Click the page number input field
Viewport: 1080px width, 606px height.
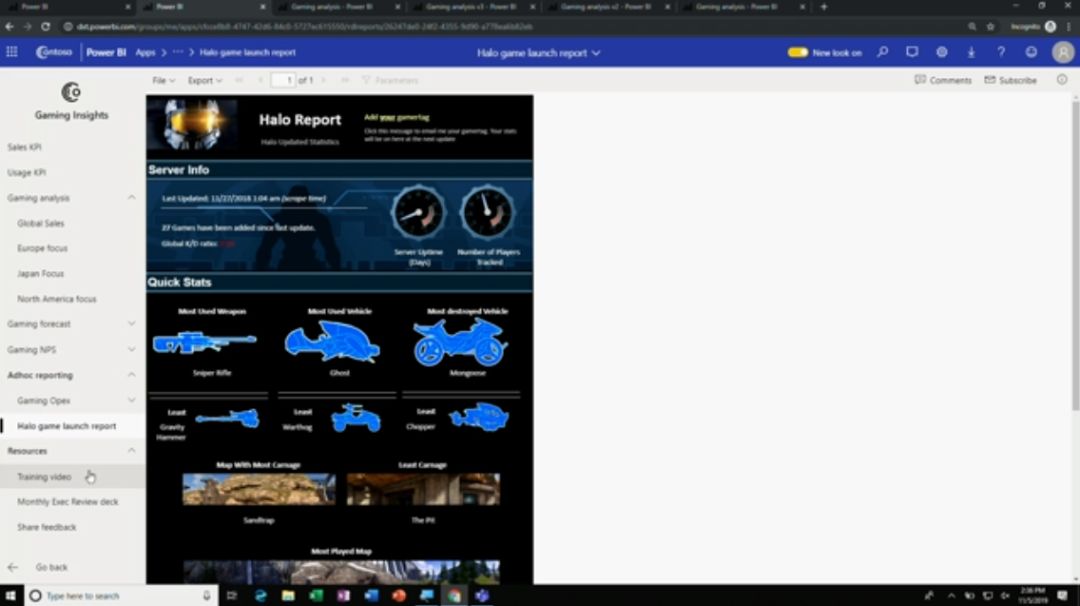coord(282,81)
